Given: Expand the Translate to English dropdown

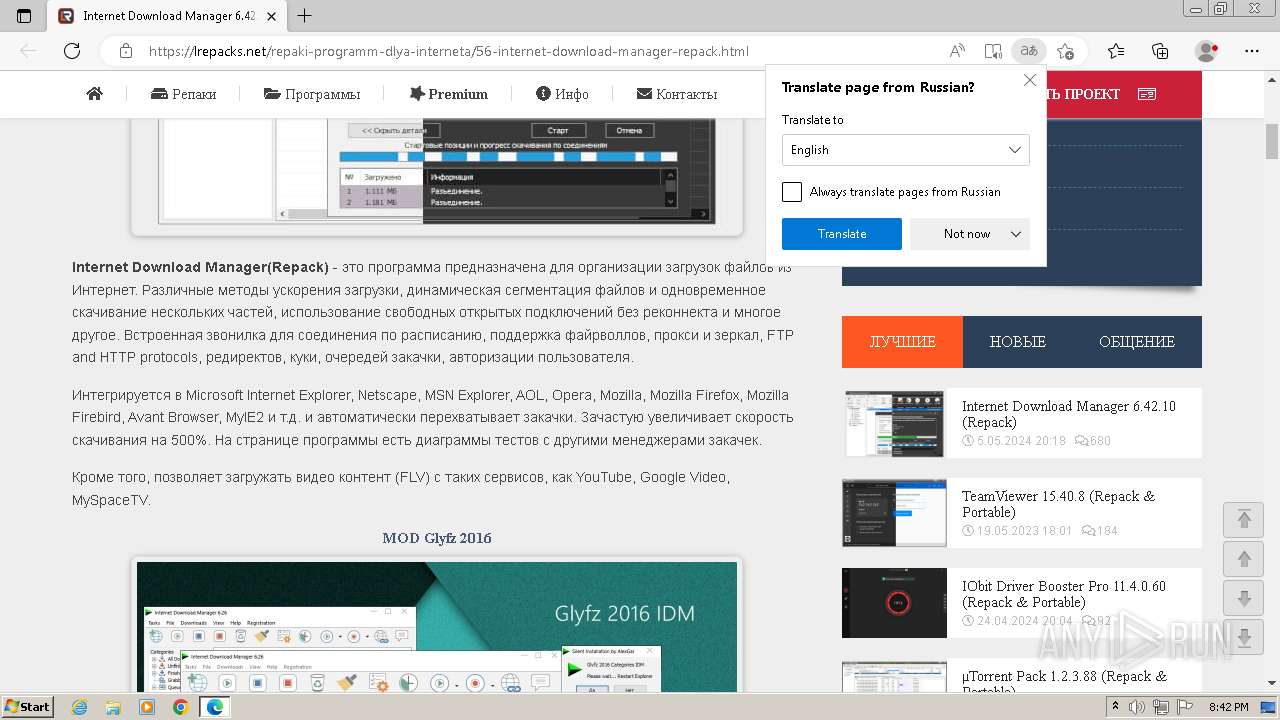Looking at the screenshot, I should click(905, 150).
